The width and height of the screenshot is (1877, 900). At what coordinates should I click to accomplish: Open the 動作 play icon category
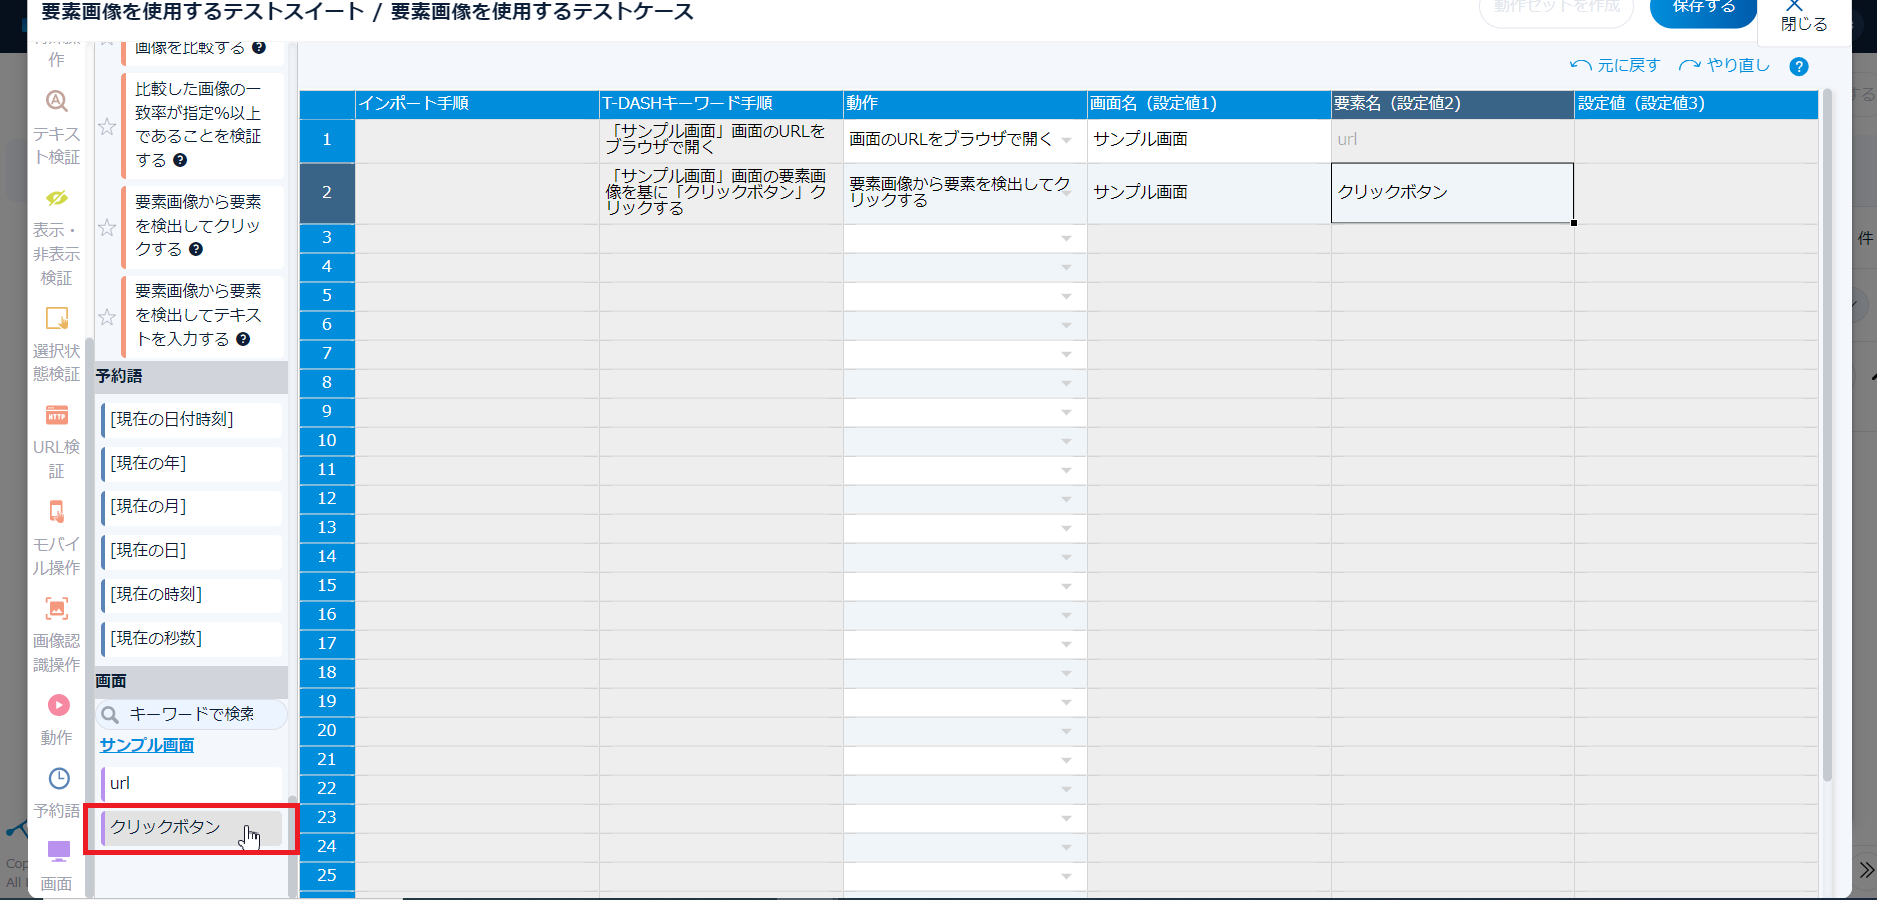[59, 706]
